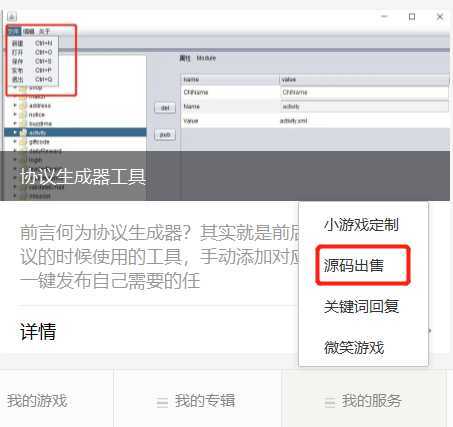Minimize the window
The image size is (453, 427).
[384, 16]
